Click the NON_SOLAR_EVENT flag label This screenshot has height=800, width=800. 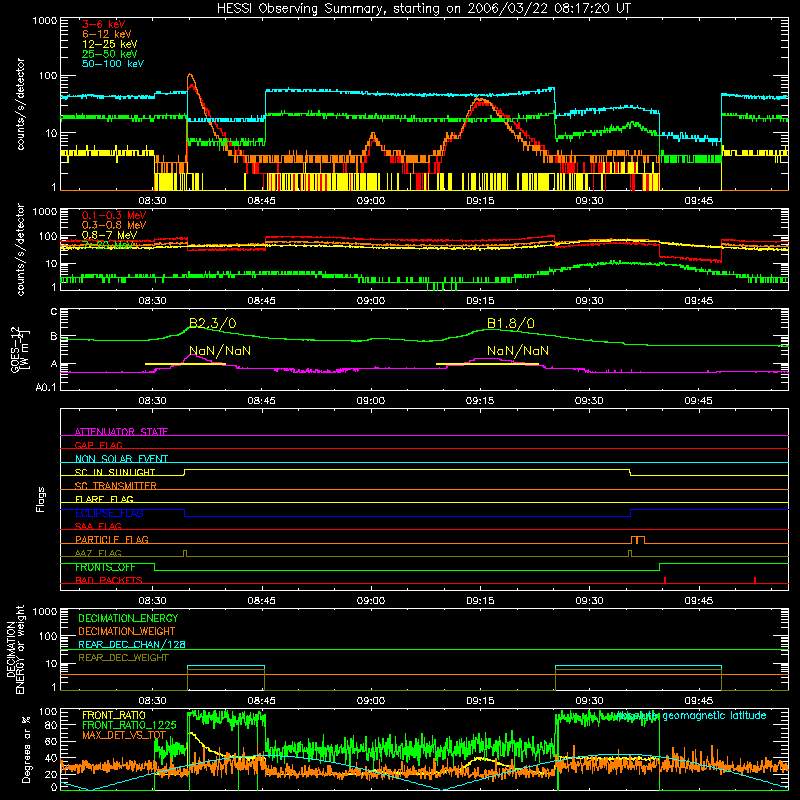click(x=121, y=459)
